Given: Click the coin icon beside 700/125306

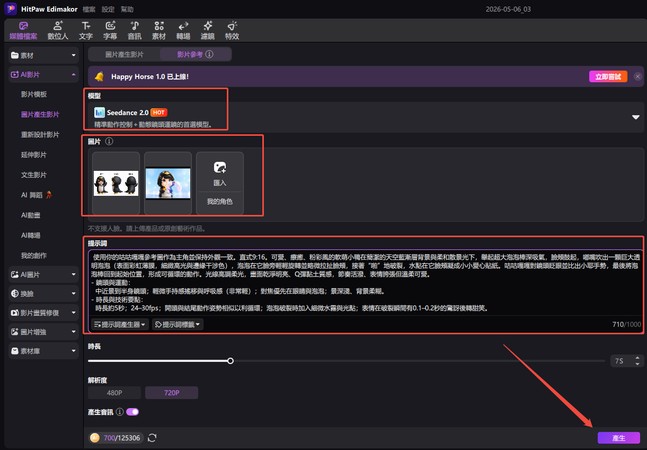Looking at the screenshot, I should click(94, 438).
